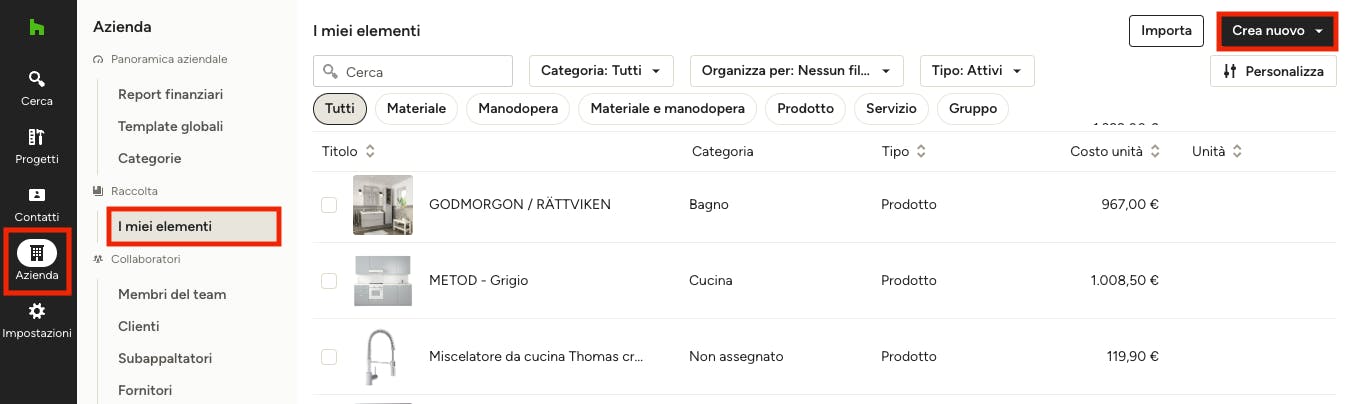Select the Manodopera filter tab
Image resolution: width=1349 pixels, height=404 pixels.
pyautogui.click(x=518, y=108)
